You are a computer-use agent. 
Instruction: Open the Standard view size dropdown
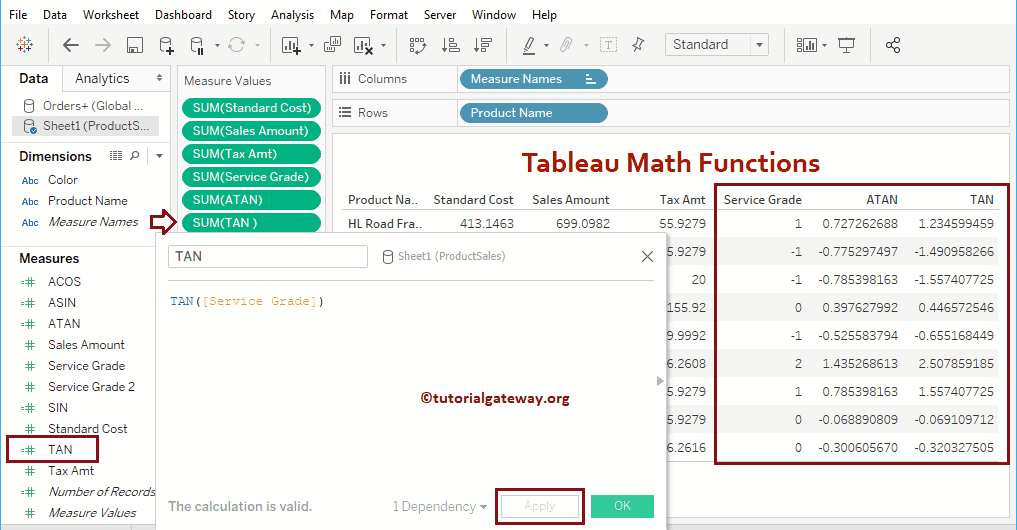click(760, 45)
